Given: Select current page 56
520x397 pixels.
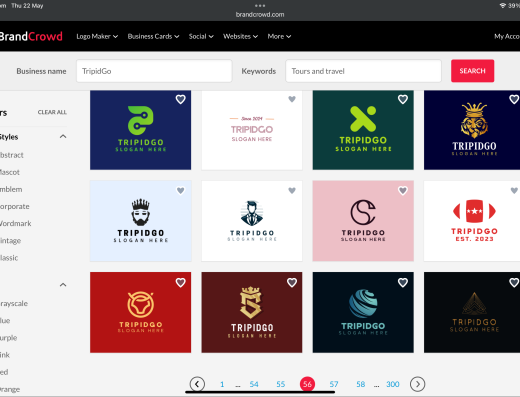Looking at the screenshot, I should [307, 384].
